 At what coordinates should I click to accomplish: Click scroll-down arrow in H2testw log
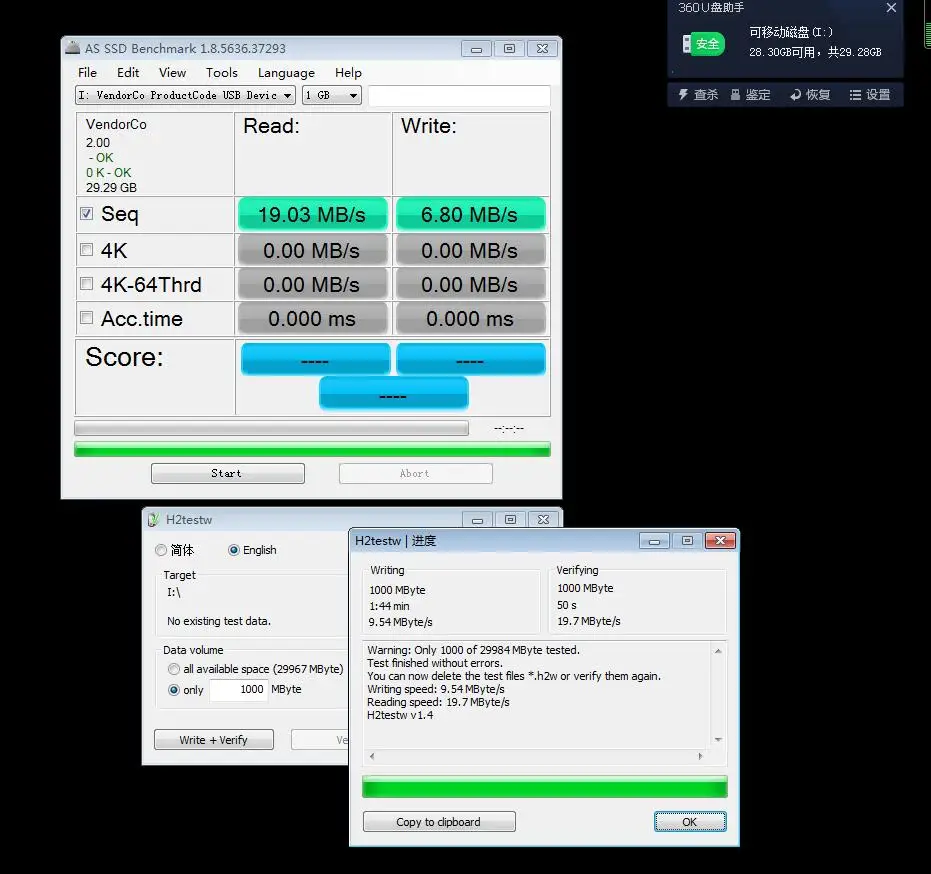click(x=718, y=739)
